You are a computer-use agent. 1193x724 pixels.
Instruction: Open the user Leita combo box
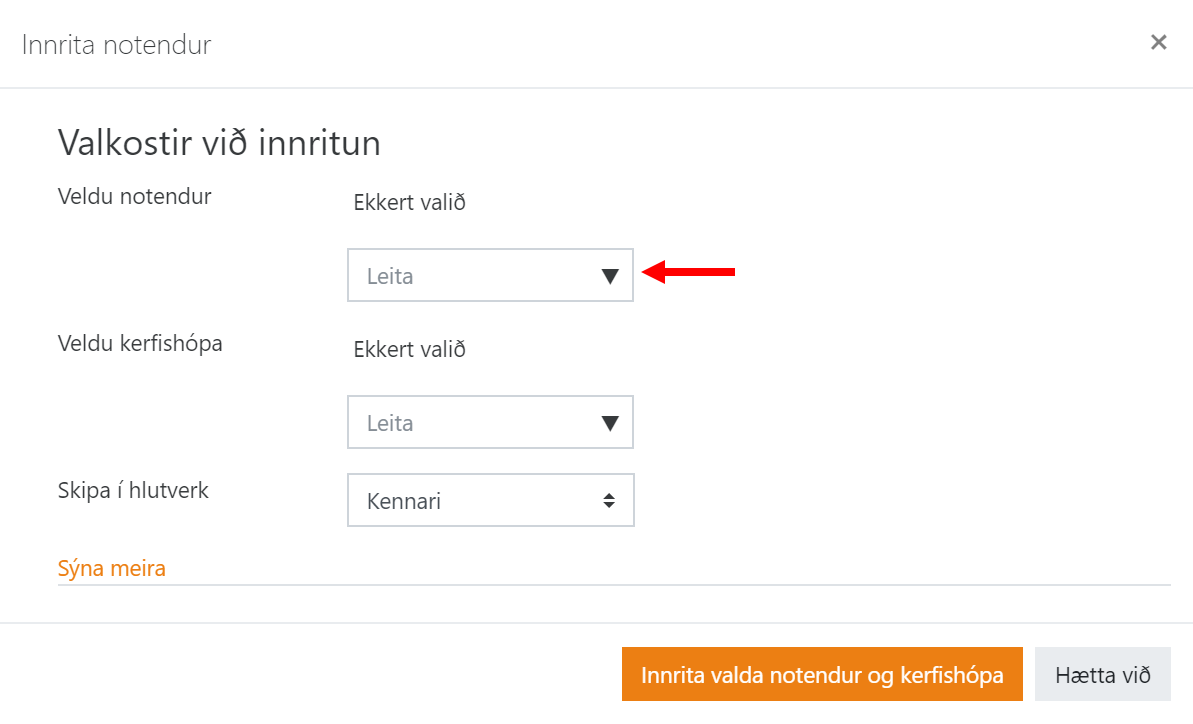[x=470, y=275]
